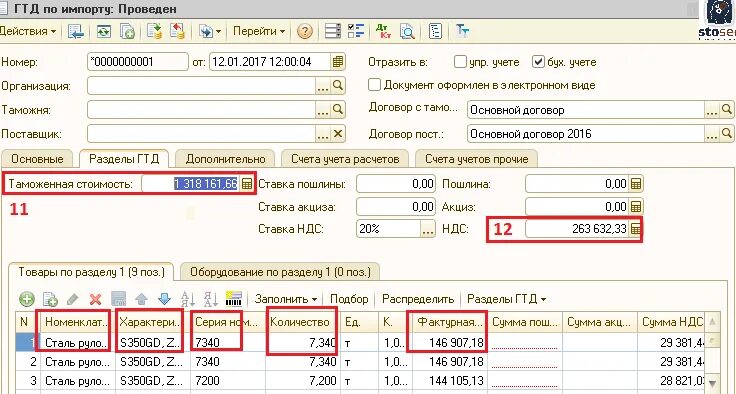Click the Организация input field
Viewport: 736px width, 394px height.
(201, 85)
